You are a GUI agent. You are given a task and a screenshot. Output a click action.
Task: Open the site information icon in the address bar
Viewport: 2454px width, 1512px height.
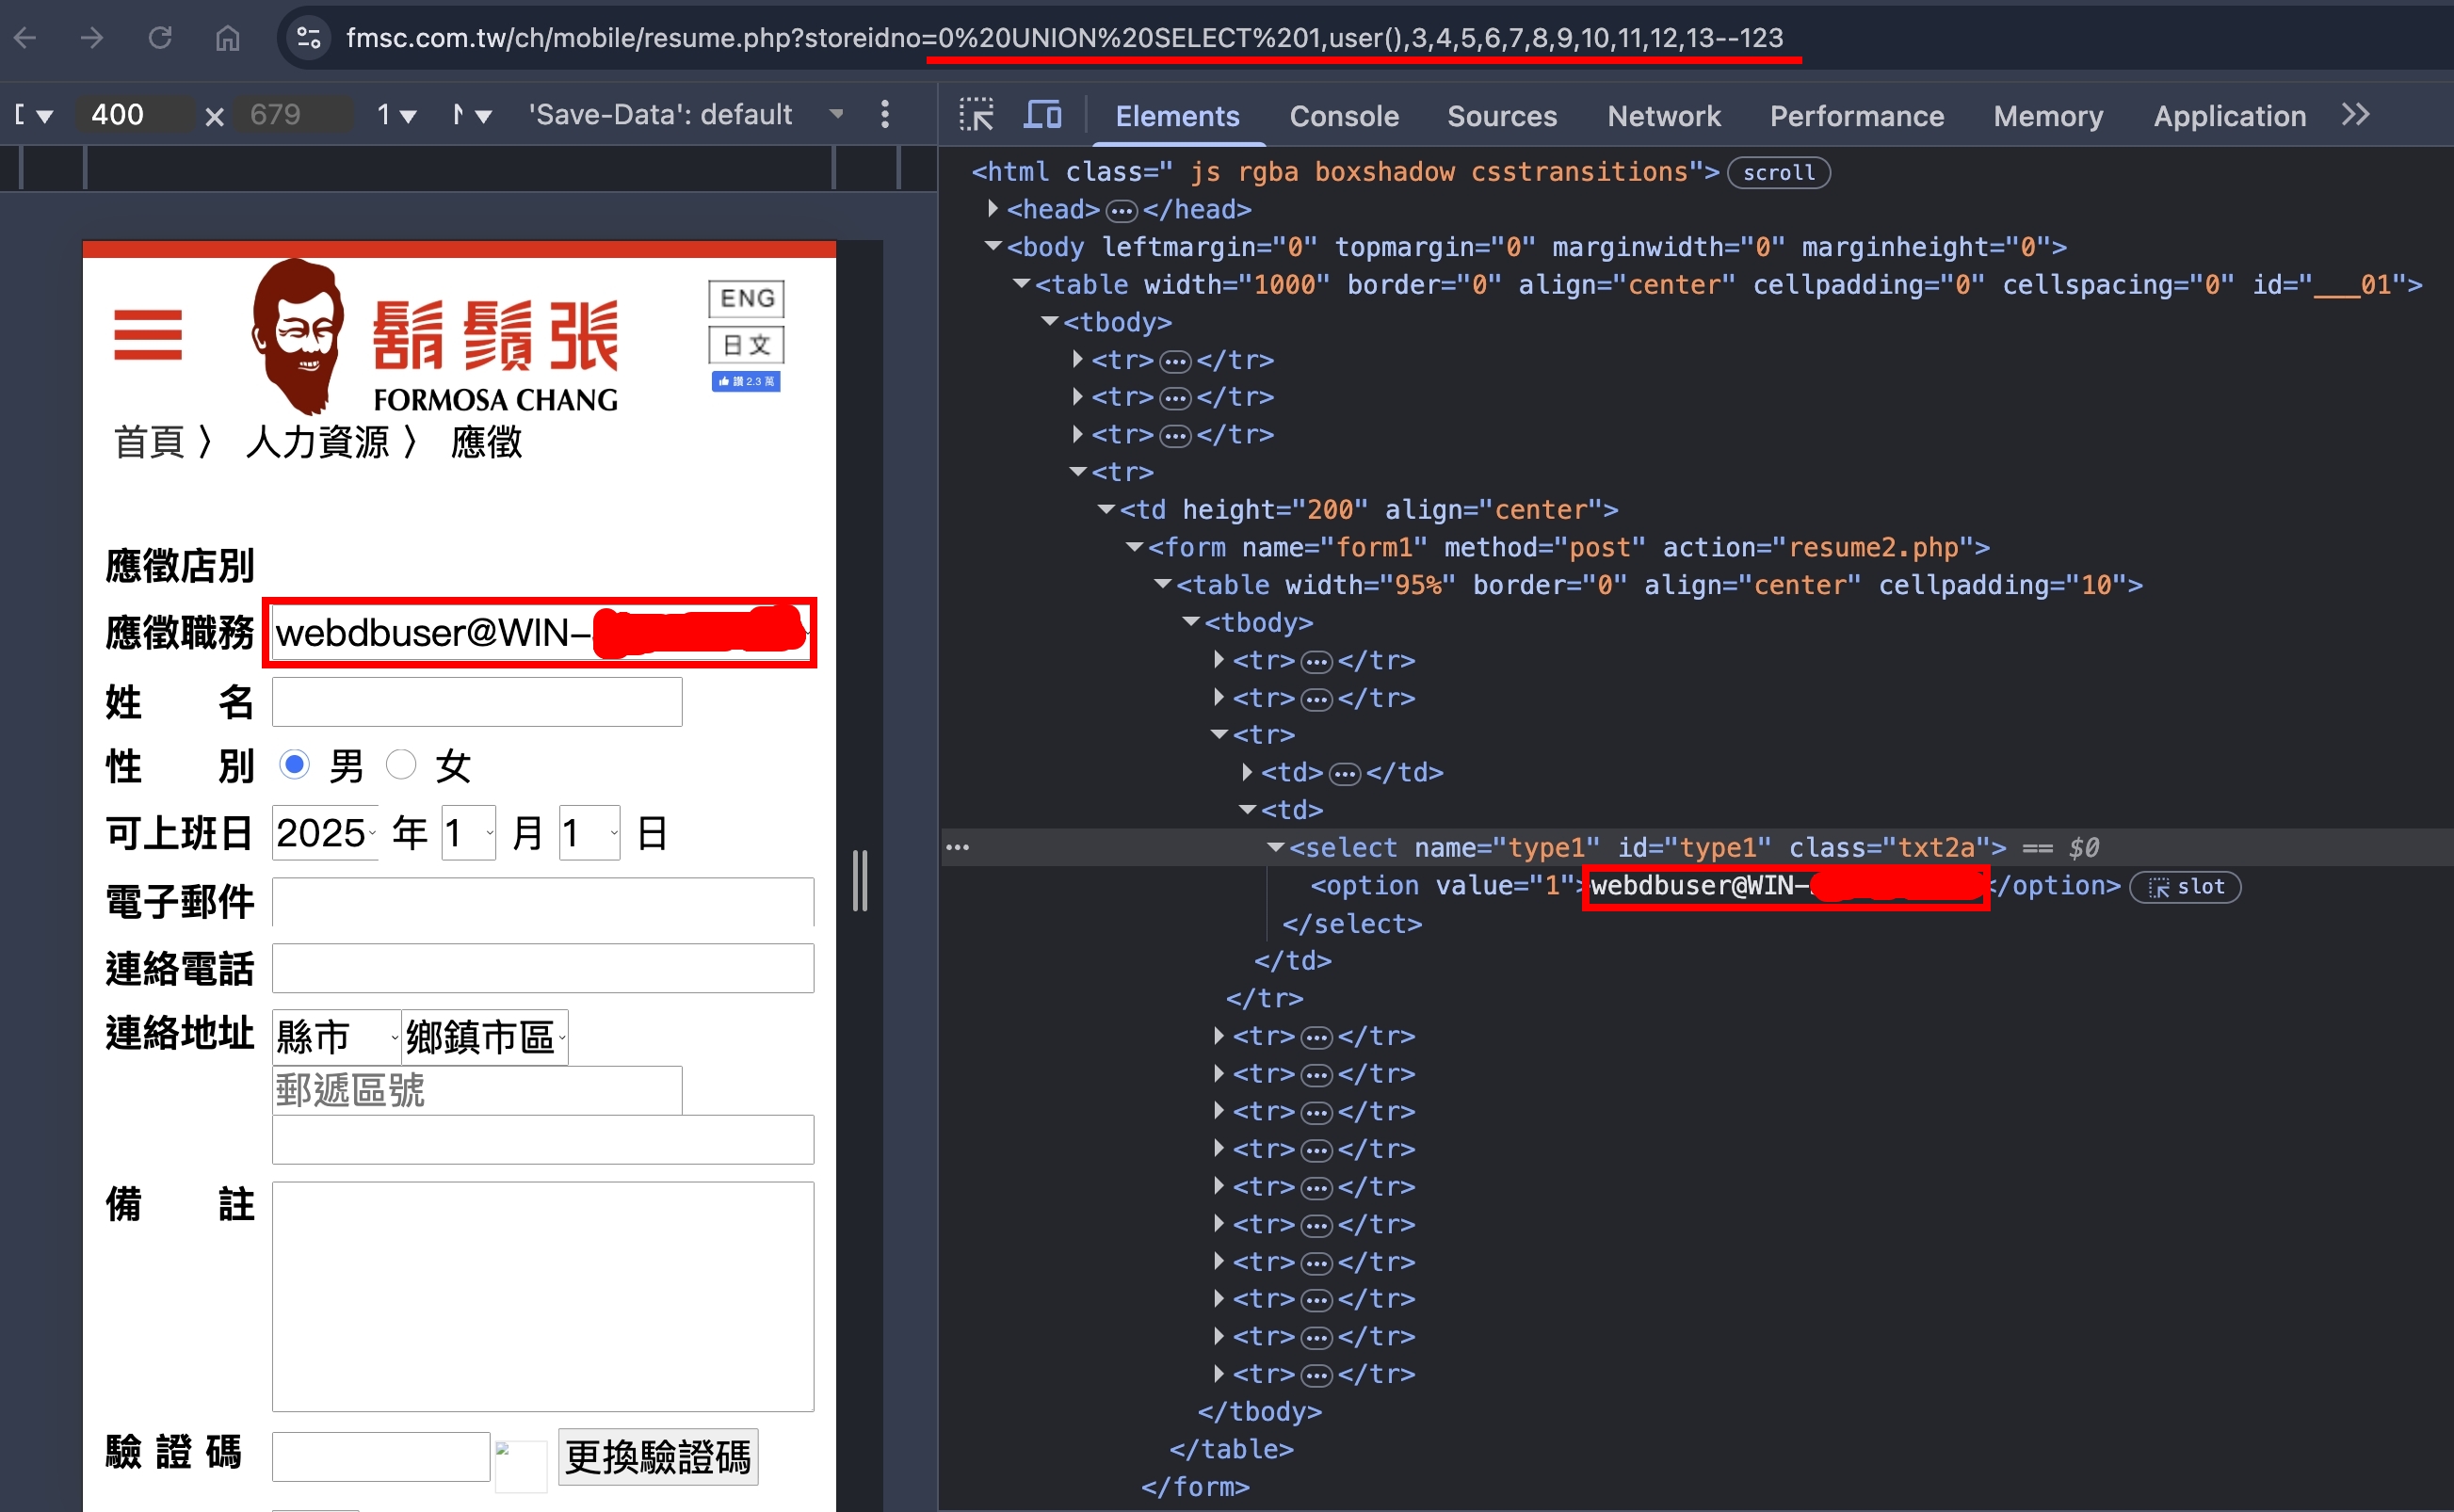(309, 38)
